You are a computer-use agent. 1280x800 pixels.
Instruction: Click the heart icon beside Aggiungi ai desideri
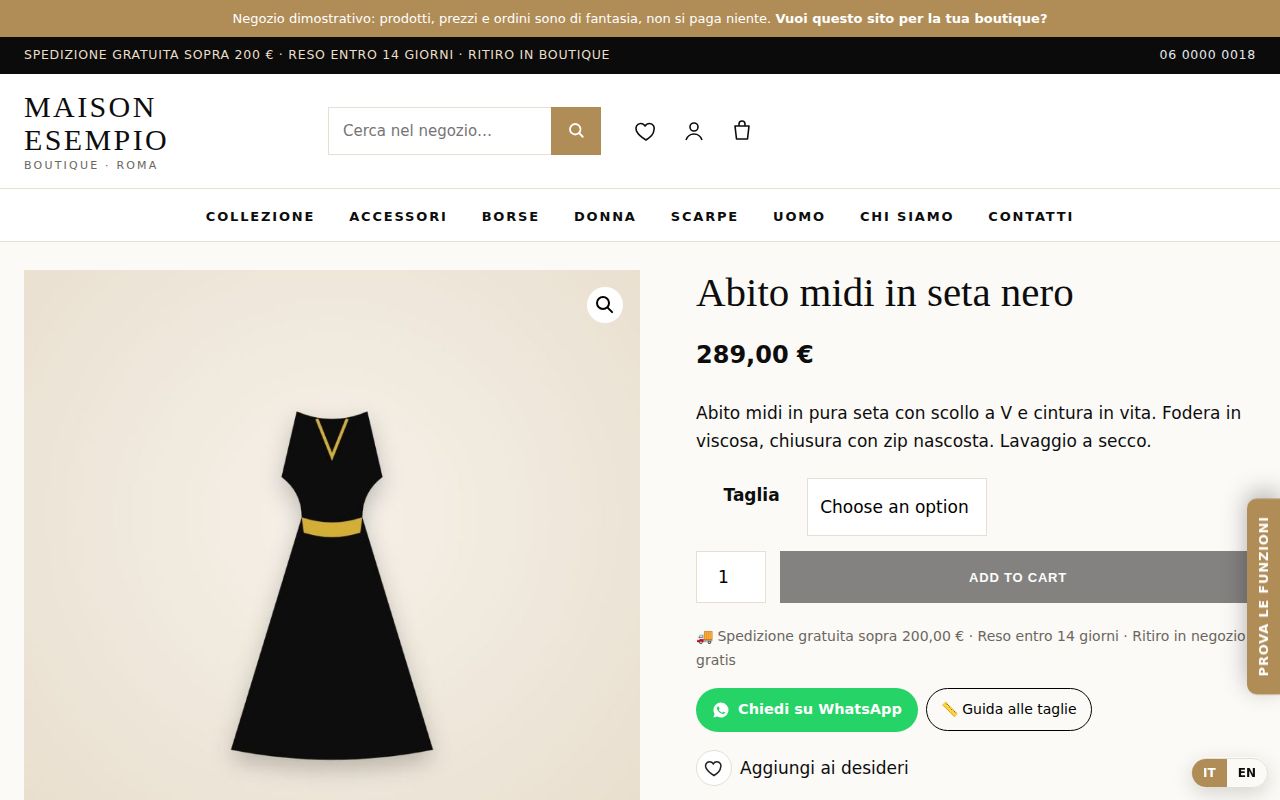tap(714, 768)
